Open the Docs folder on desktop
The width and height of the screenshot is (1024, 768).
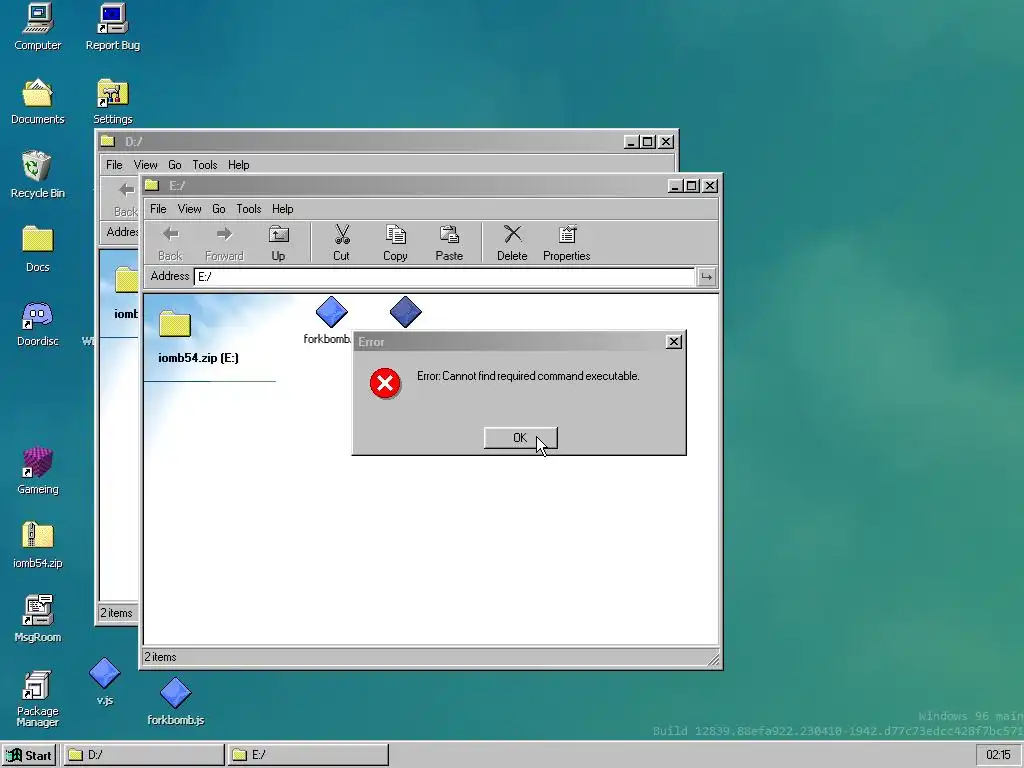pyautogui.click(x=38, y=249)
